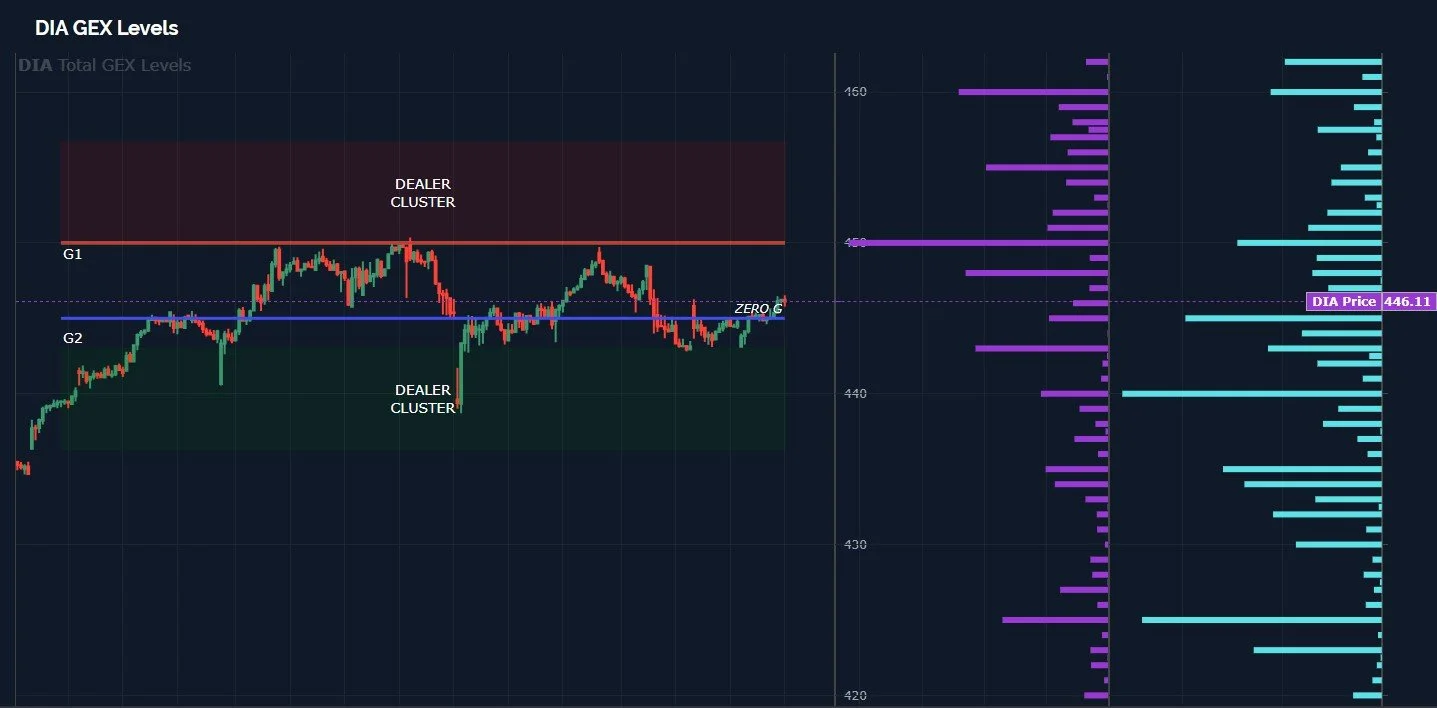The width and height of the screenshot is (1437, 708).
Task: Click the long cyan bar at 440
Action: pyautogui.click(x=1252, y=394)
